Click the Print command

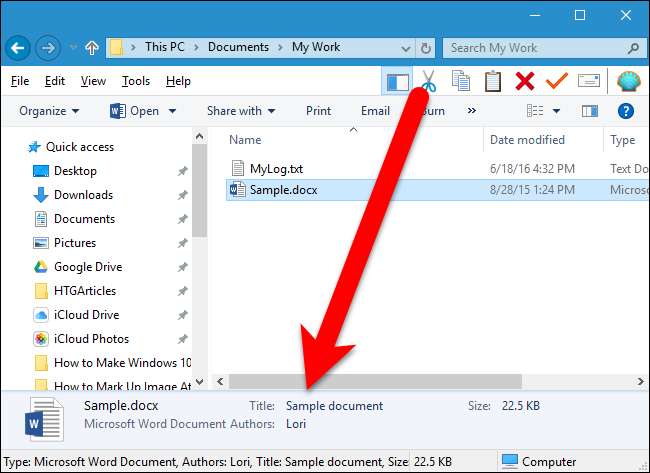click(x=318, y=111)
